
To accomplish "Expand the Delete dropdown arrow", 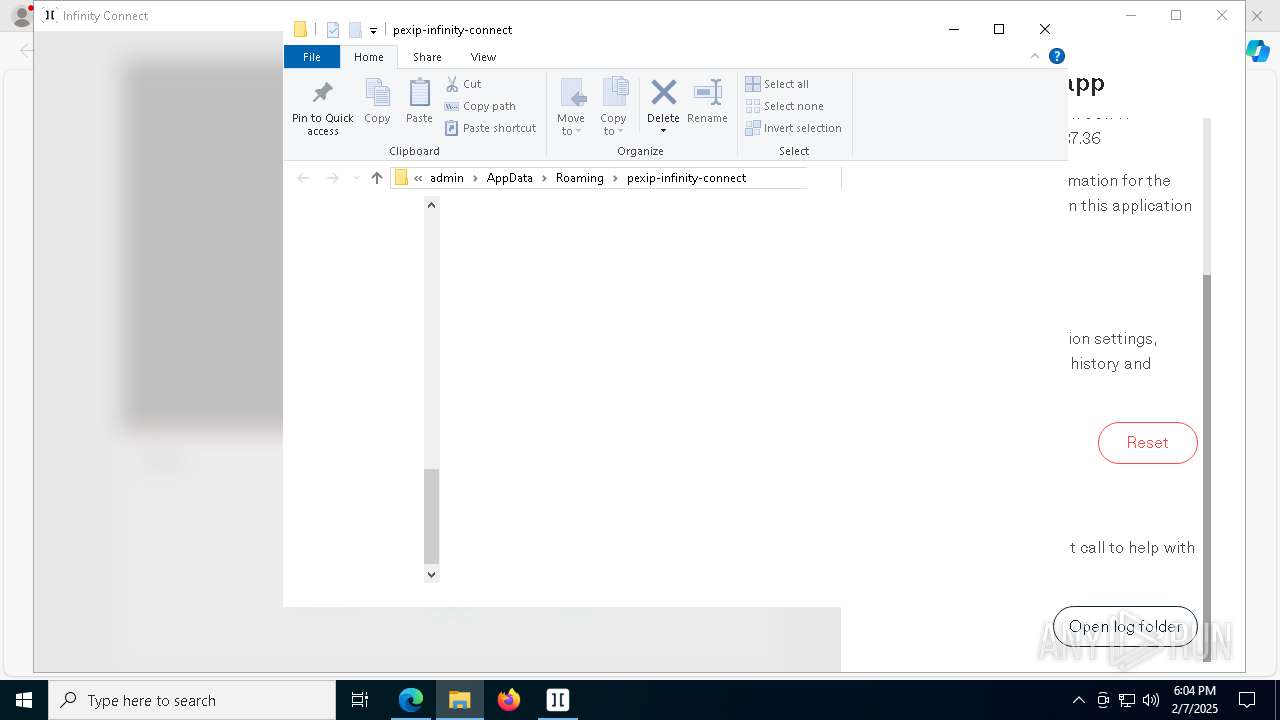I will (663, 131).
